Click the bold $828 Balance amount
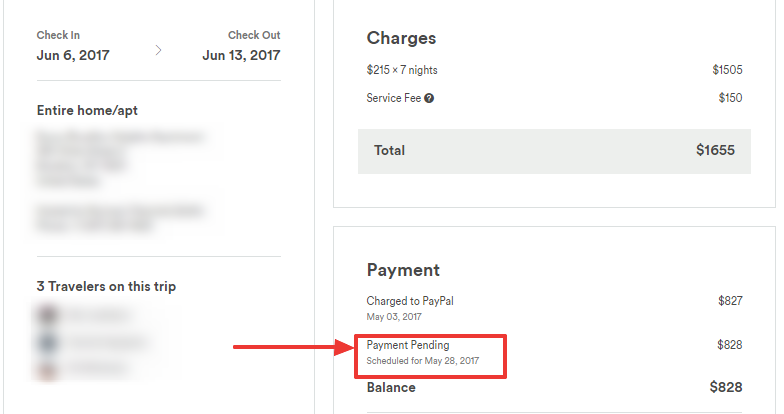The height and width of the screenshot is (414, 784). click(x=726, y=387)
